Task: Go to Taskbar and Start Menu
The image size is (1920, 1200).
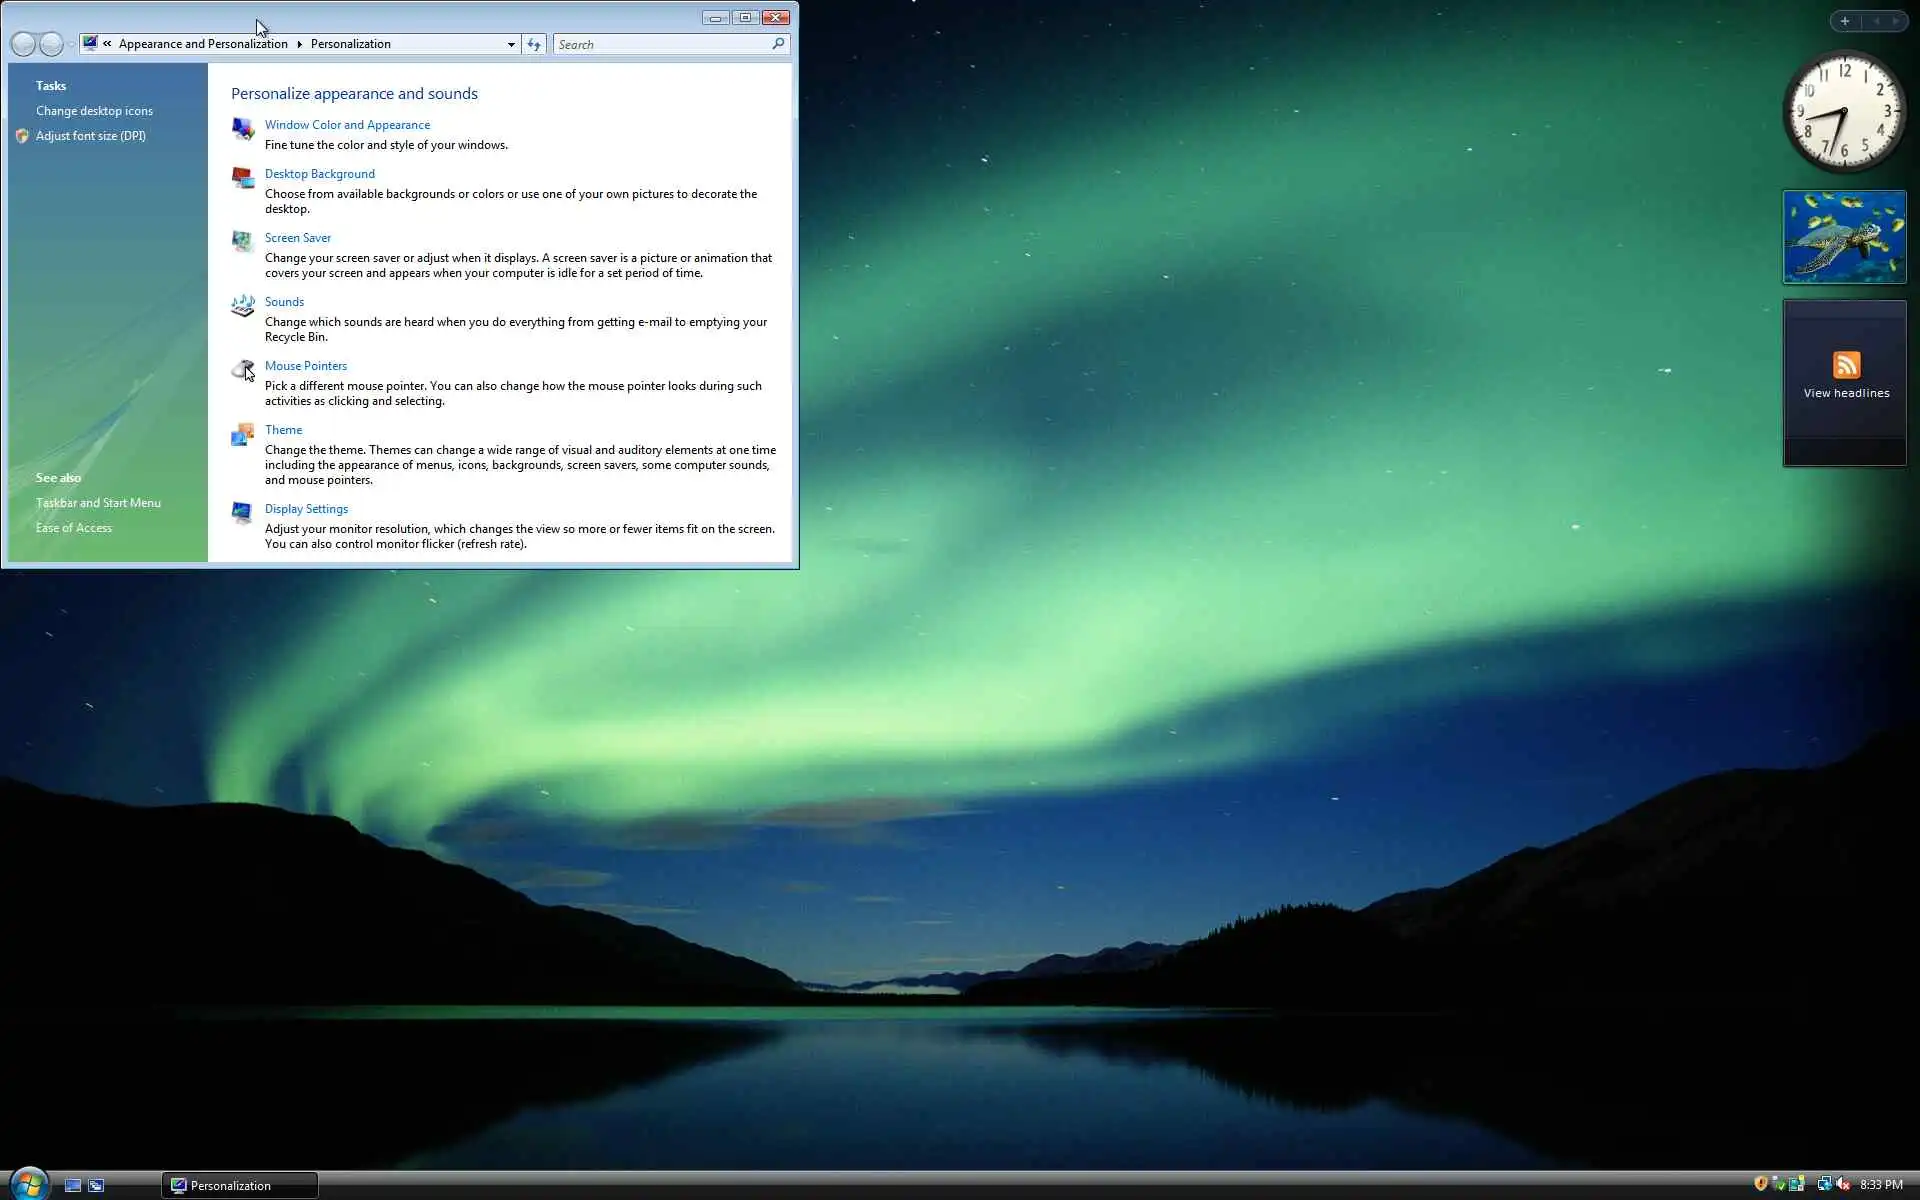Action: (x=98, y=503)
